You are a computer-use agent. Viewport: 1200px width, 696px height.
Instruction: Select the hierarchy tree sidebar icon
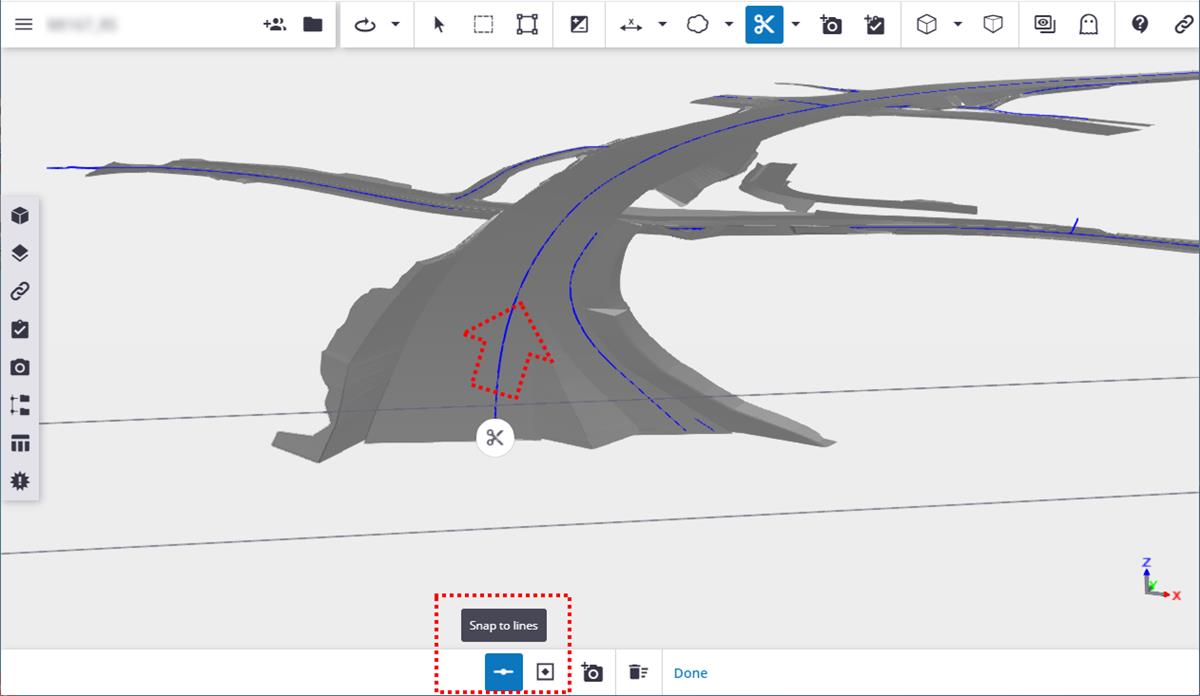18,405
